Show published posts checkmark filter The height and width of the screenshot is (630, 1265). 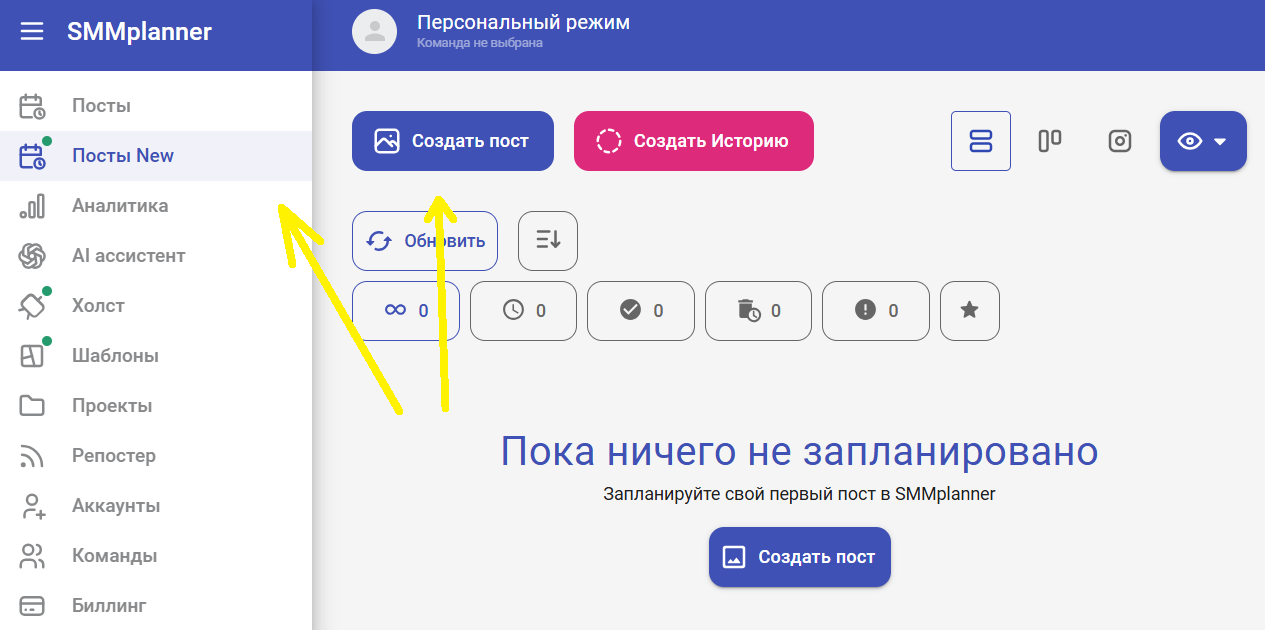pyautogui.click(x=640, y=311)
